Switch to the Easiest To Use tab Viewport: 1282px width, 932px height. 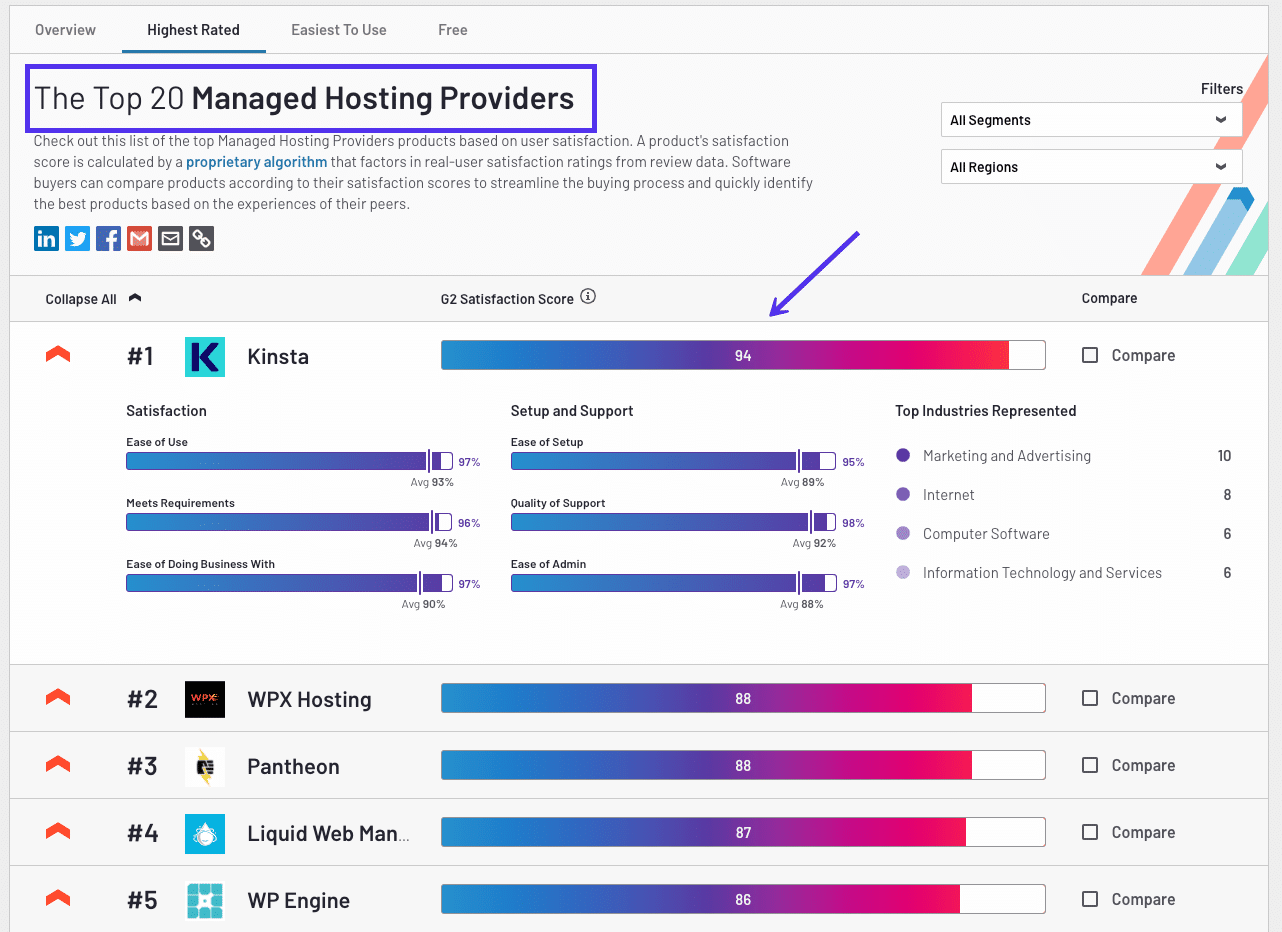pos(338,30)
